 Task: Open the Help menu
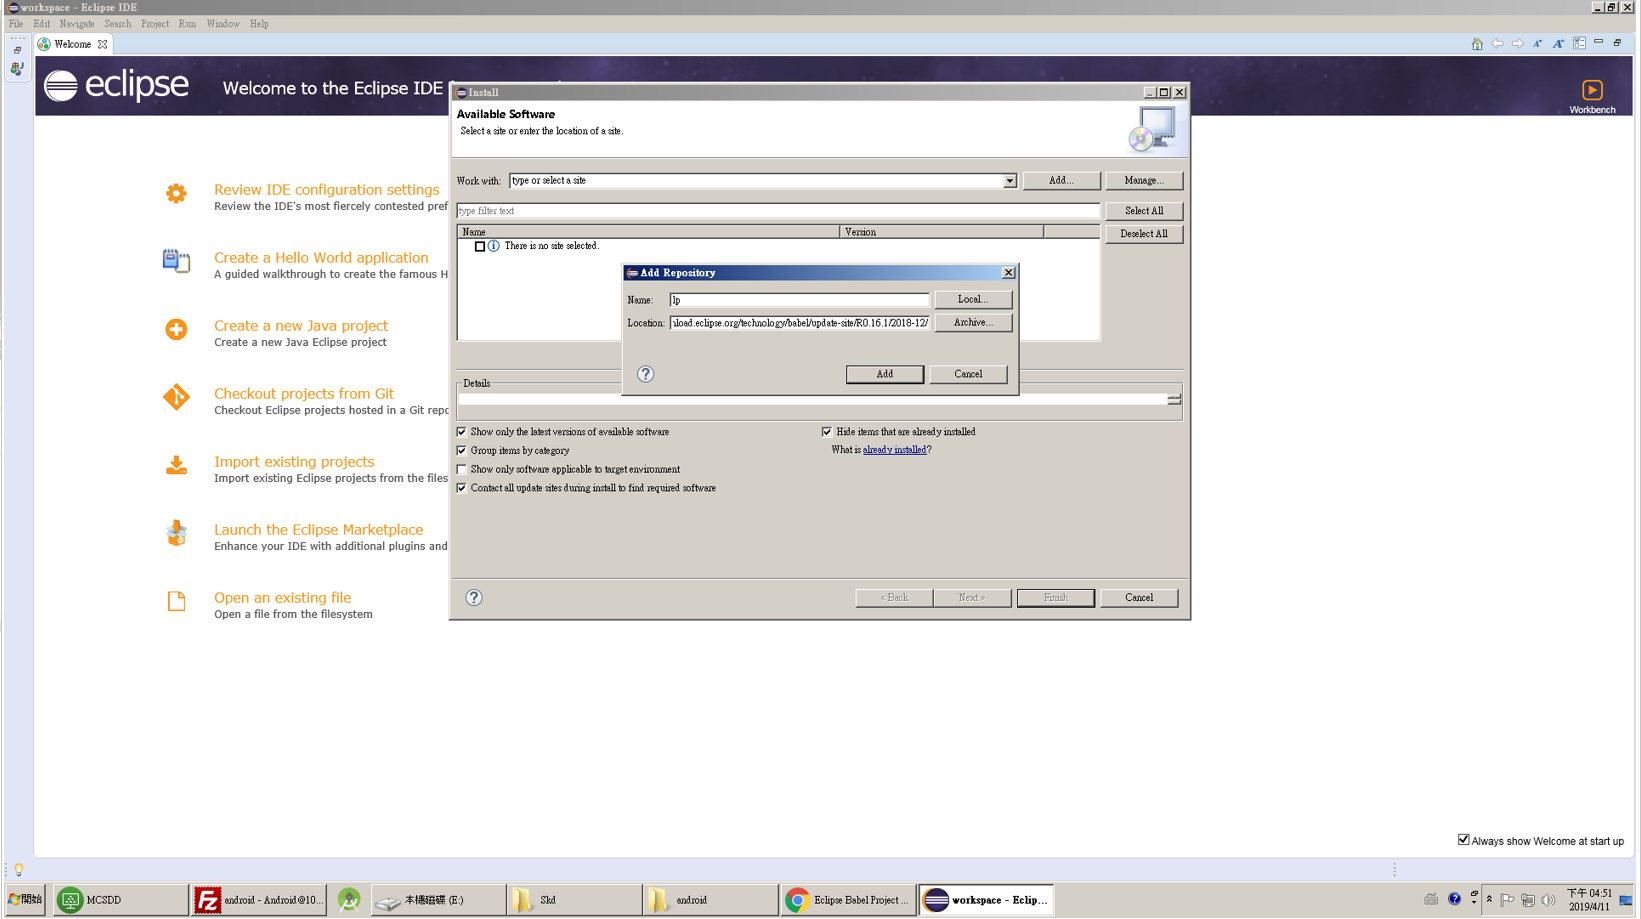coord(259,24)
